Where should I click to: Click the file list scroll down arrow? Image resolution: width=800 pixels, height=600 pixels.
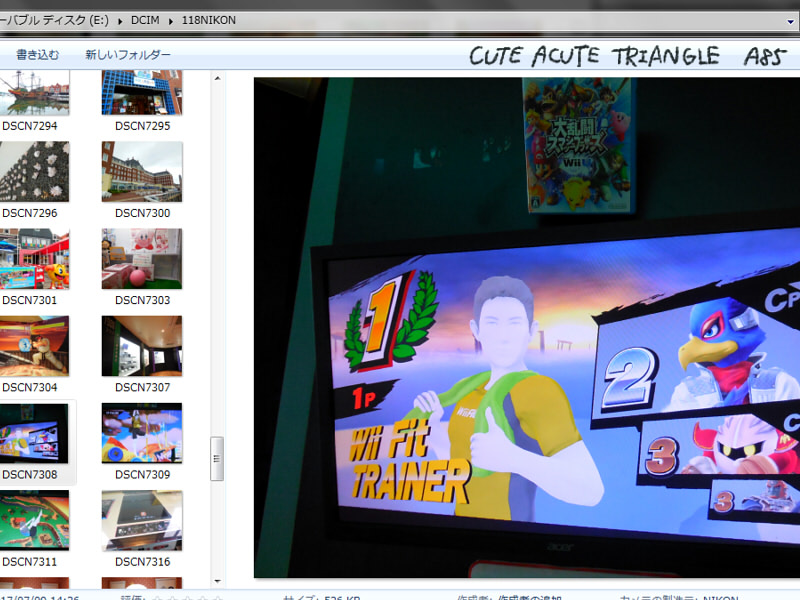click(x=217, y=581)
